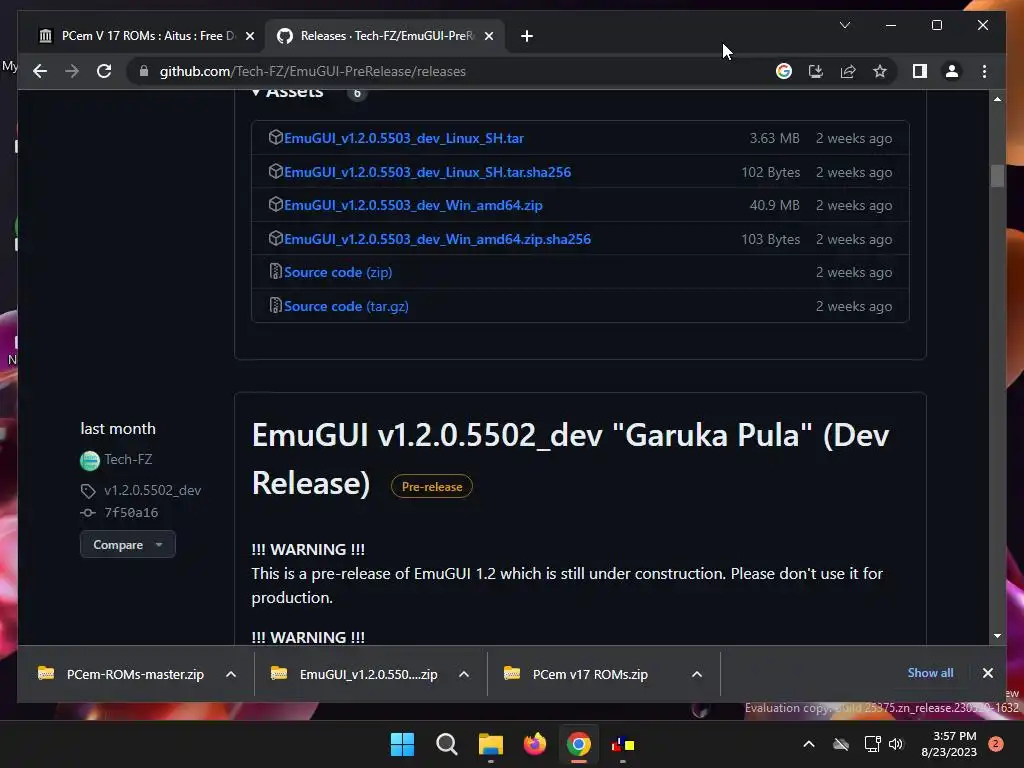
Task: Open the red-blue-yellow taskbar app
Action: (623, 744)
